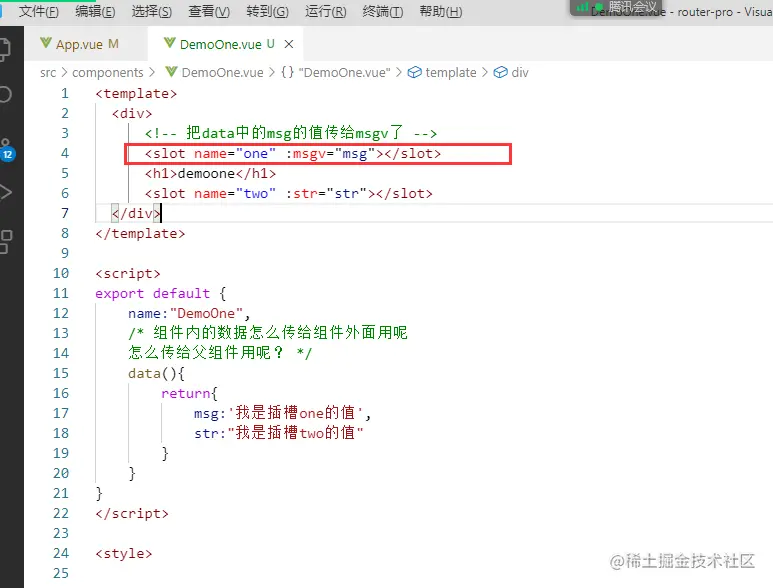Screen dimensions: 773x588
Task: Open the 运行(R) menu
Action: (325, 11)
